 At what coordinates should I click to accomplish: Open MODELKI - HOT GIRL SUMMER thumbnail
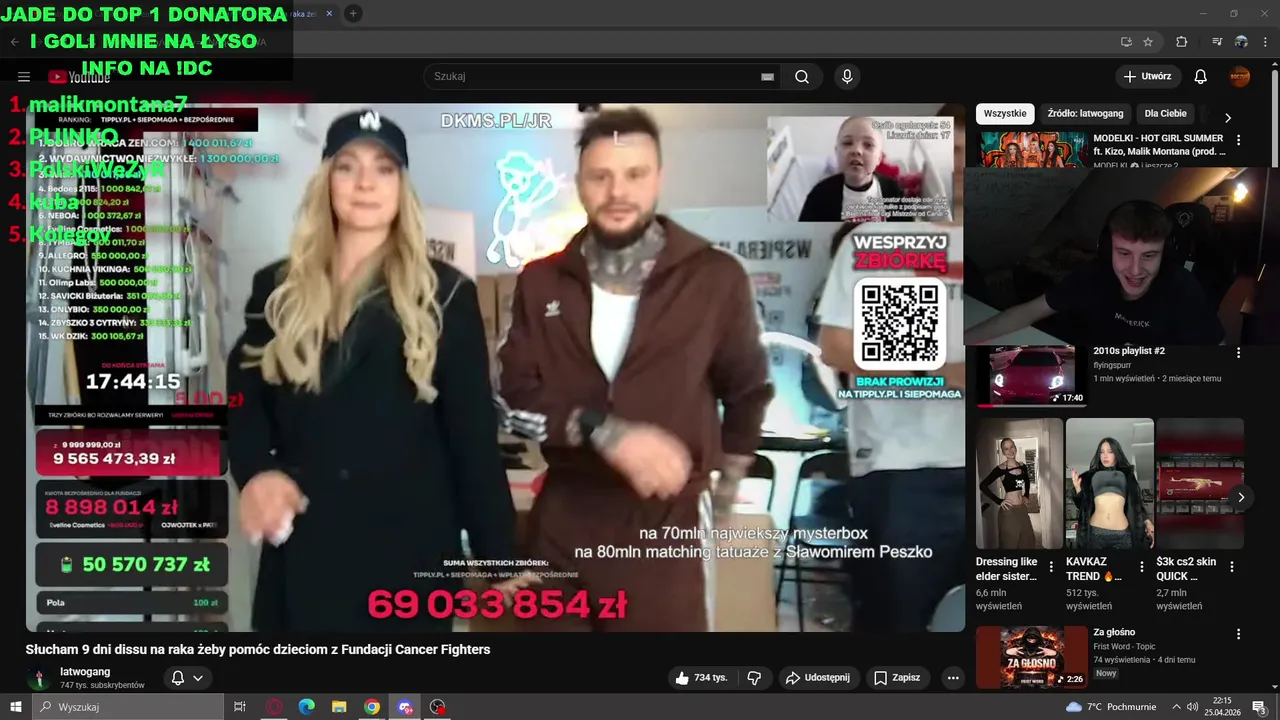click(x=1034, y=148)
